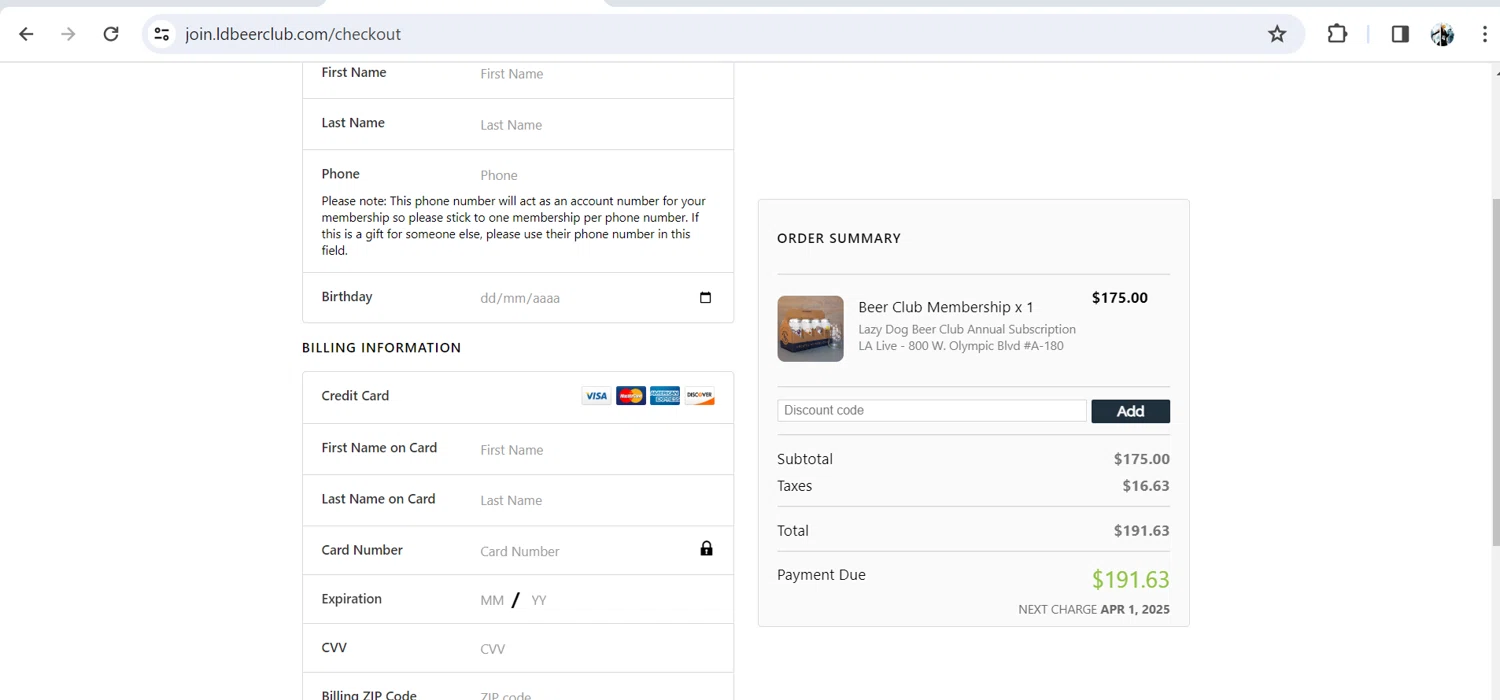The height and width of the screenshot is (700, 1500).
Task: Click the green Payment Due $191.63
Action: coord(1131,579)
